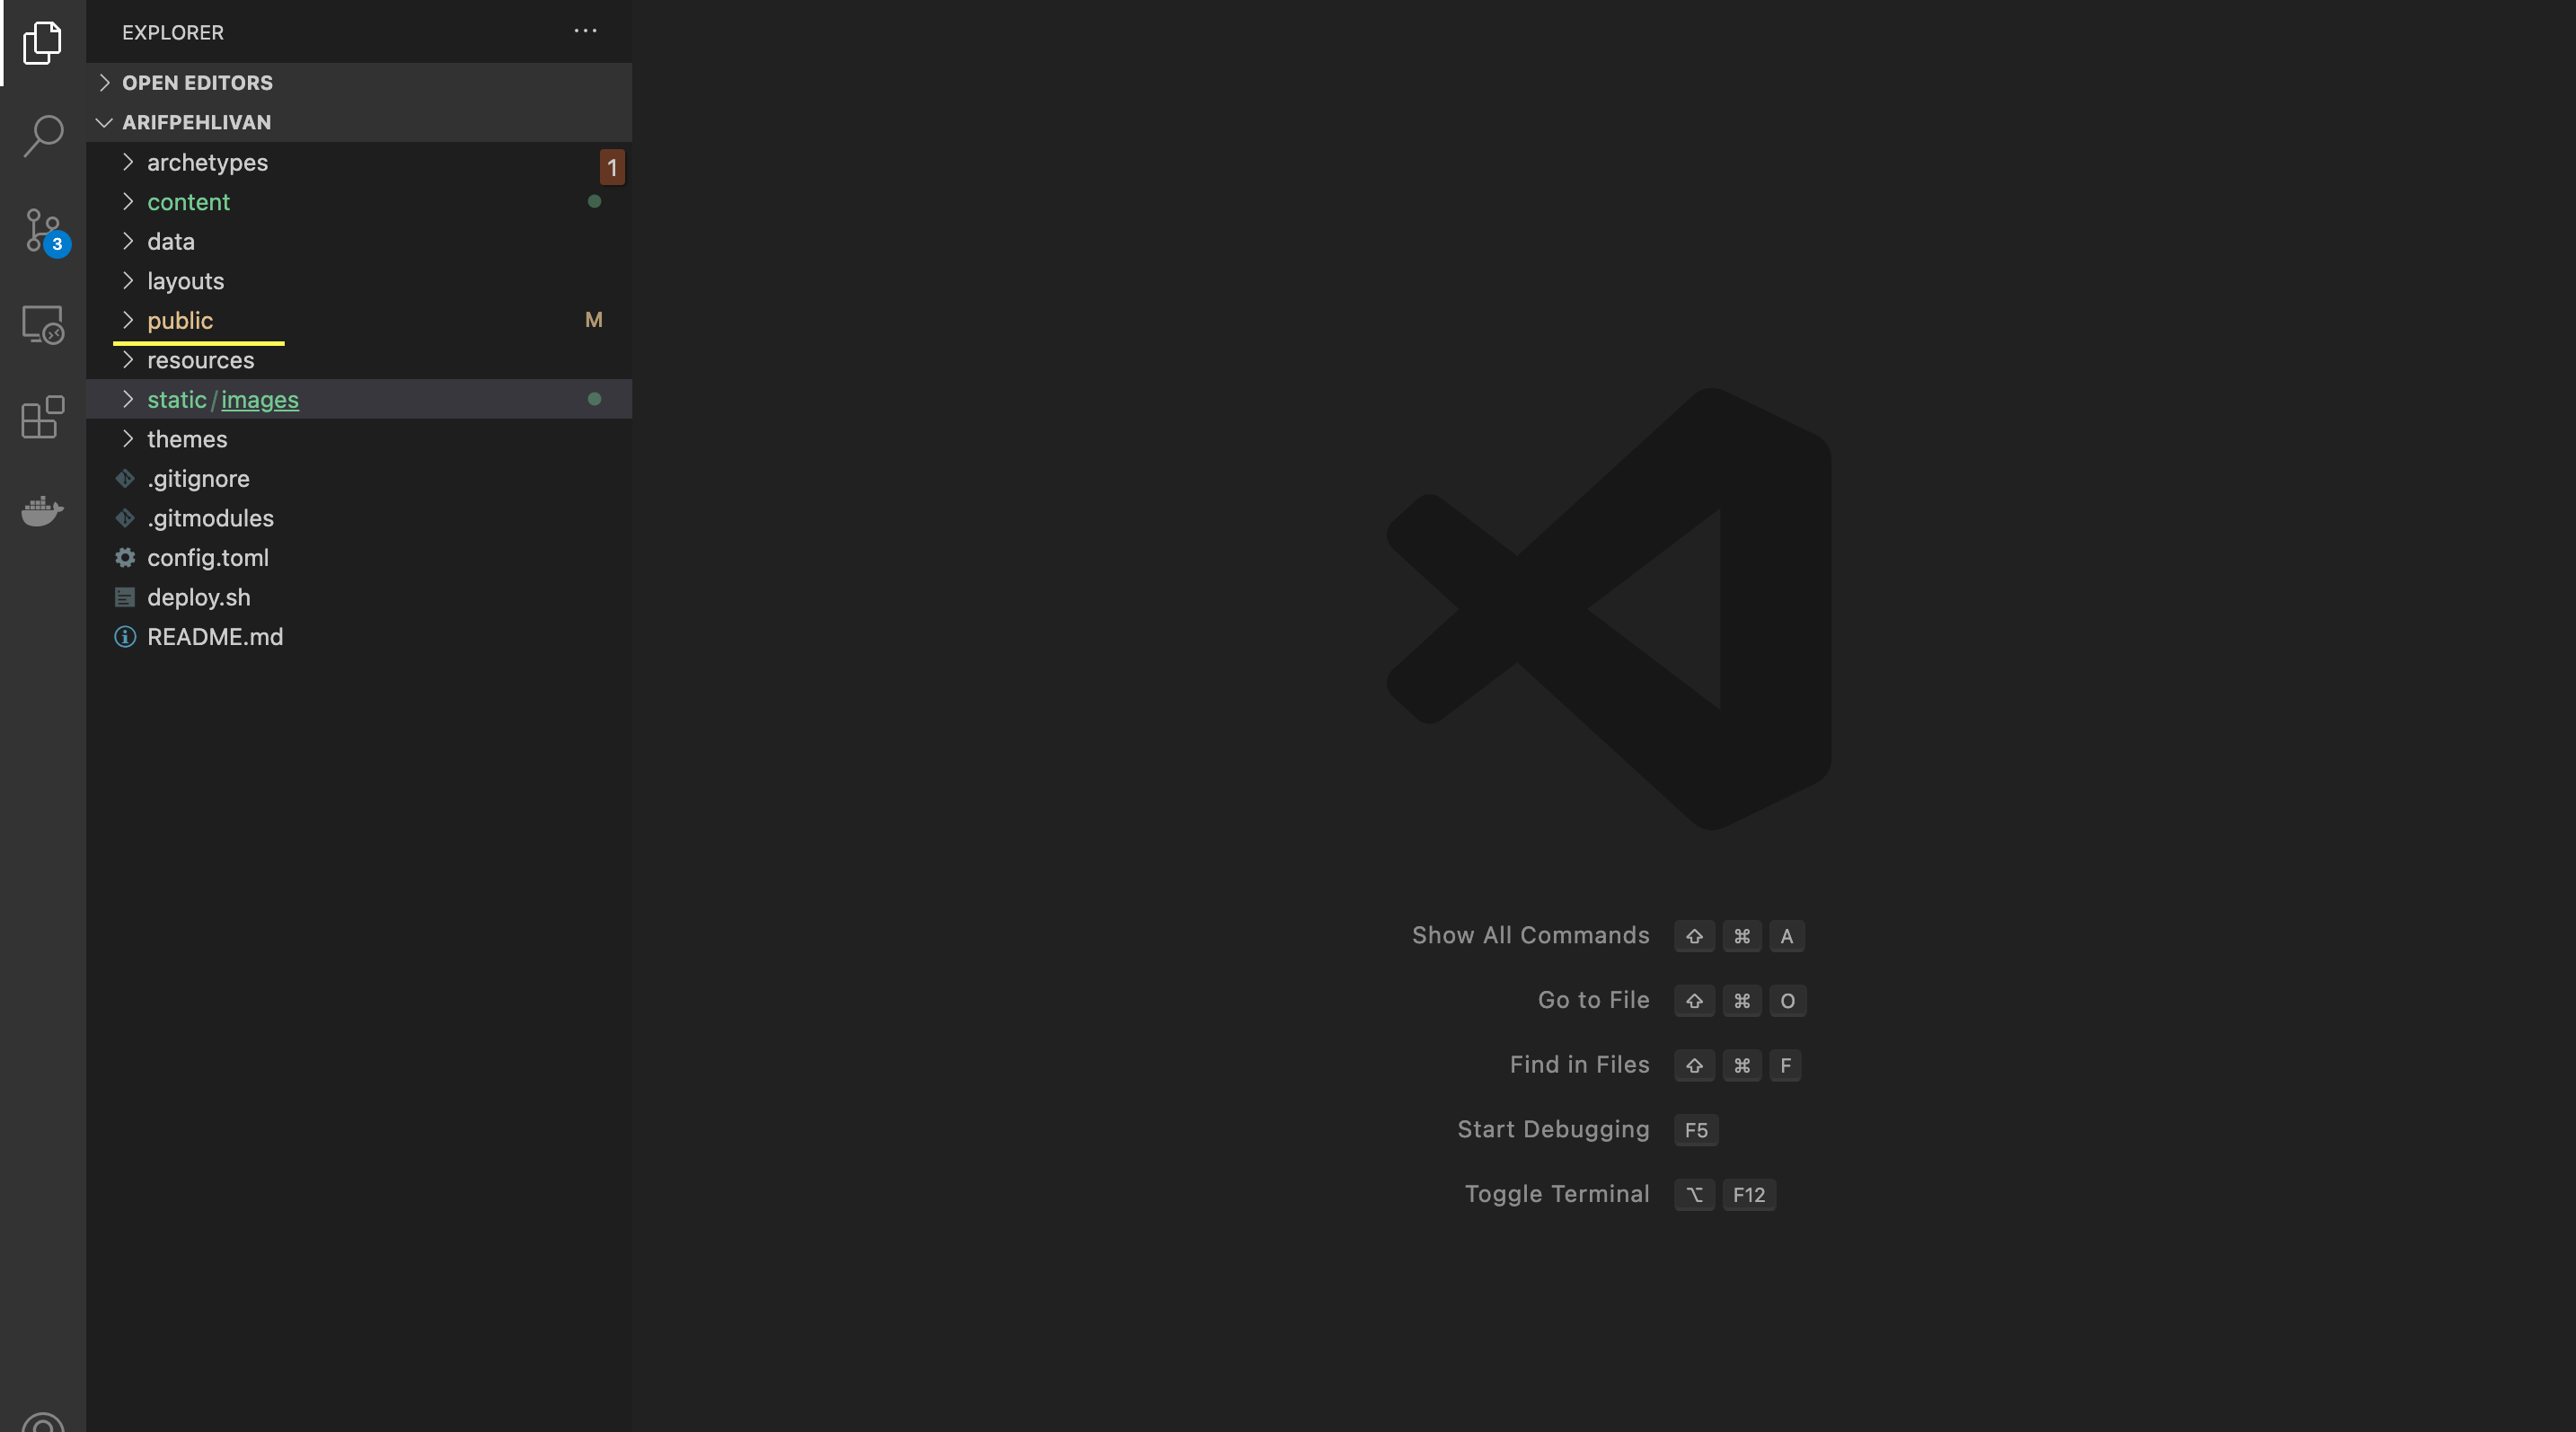The image size is (2576, 1432).
Task: Click the error badge '1' on archetypes
Action: 612,167
